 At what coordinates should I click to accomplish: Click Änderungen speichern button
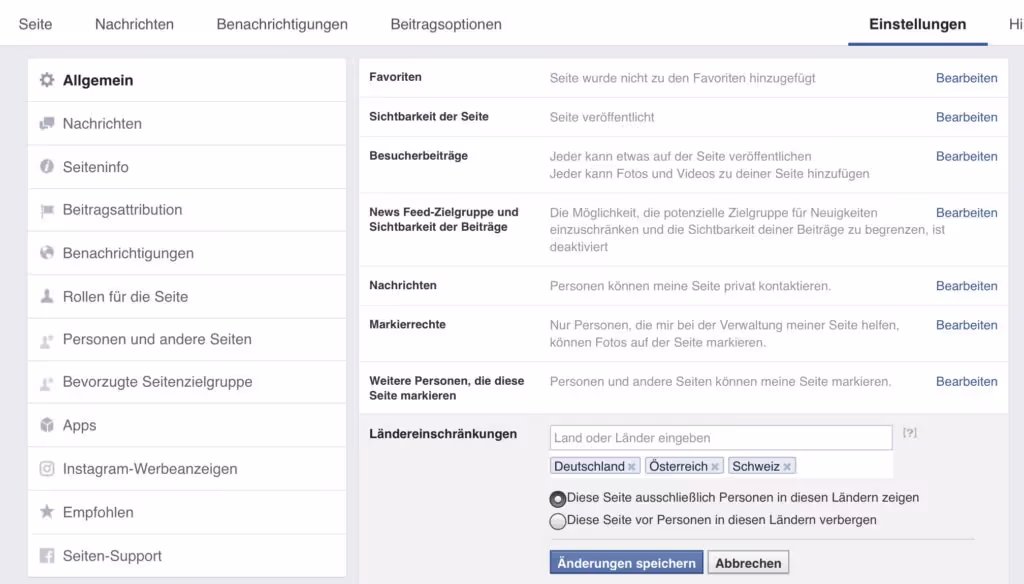[626, 562]
